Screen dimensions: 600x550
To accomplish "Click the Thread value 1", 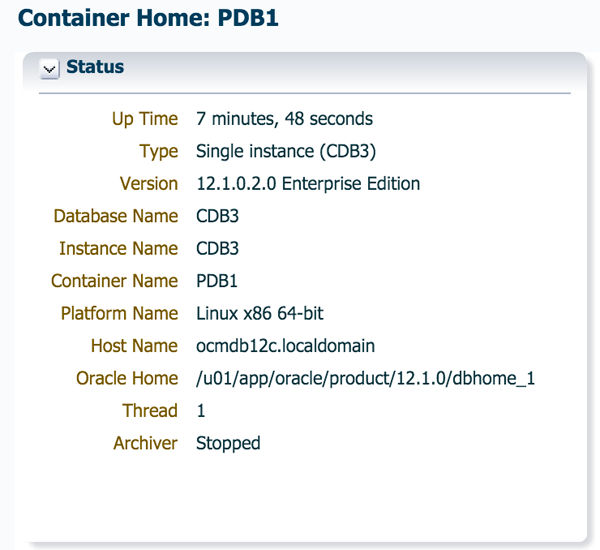I will point(201,411).
